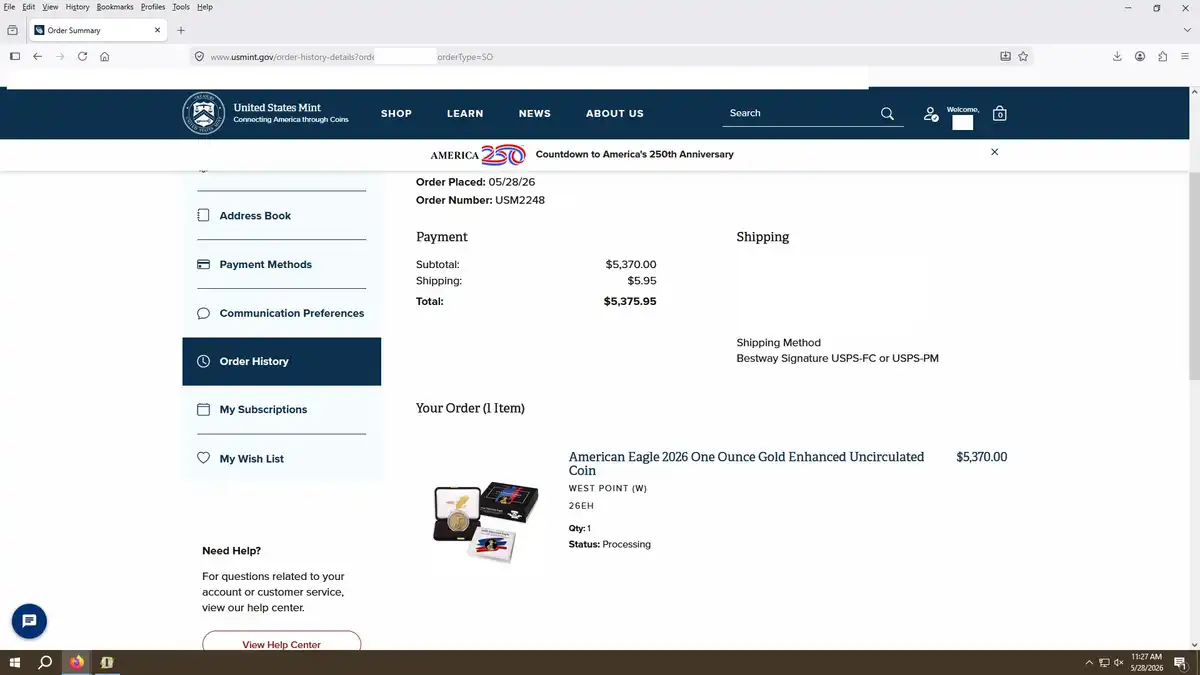
Task: Open the SHOP navigation menu
Action: pyautogui.click(x=396, y=114)
